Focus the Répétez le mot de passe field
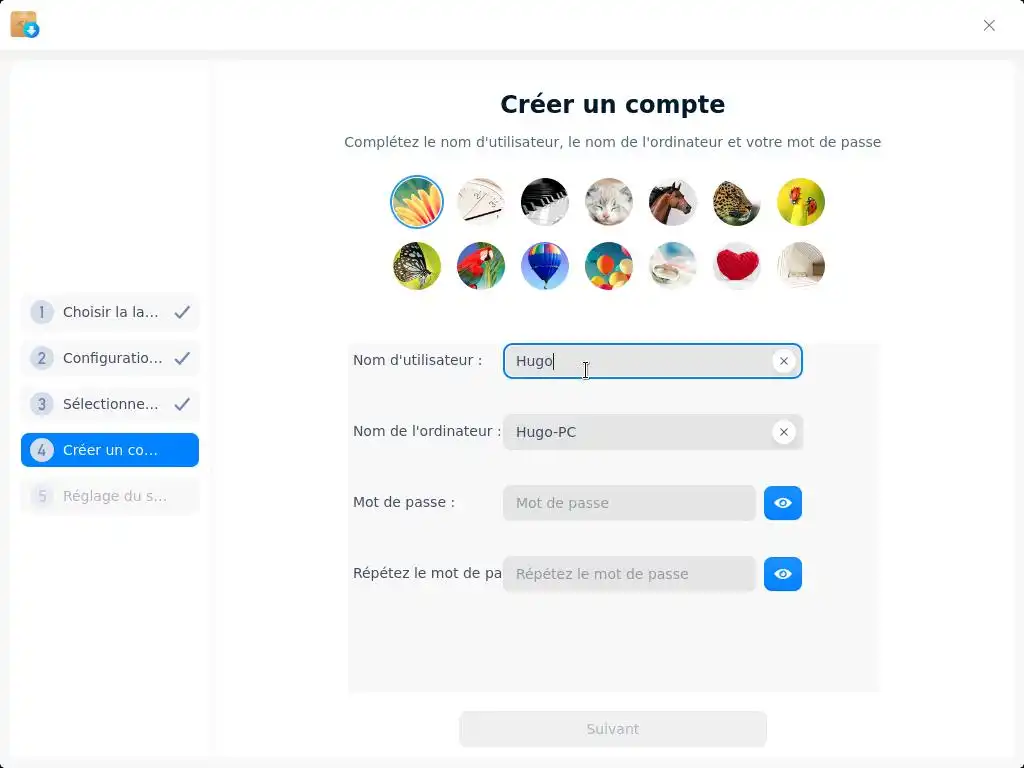Image resolution: width=1024 pixels, height=768 pixels. [629, 574]
